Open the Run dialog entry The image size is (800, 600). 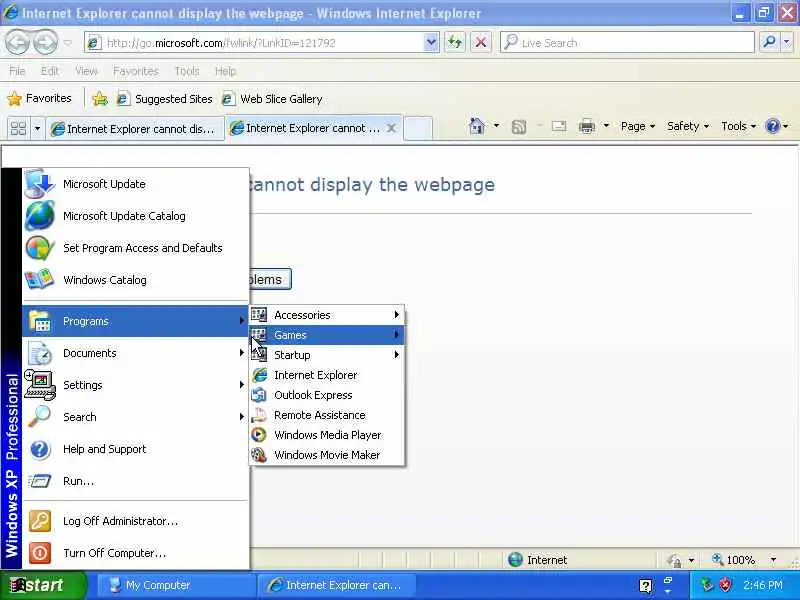(136, 481)
